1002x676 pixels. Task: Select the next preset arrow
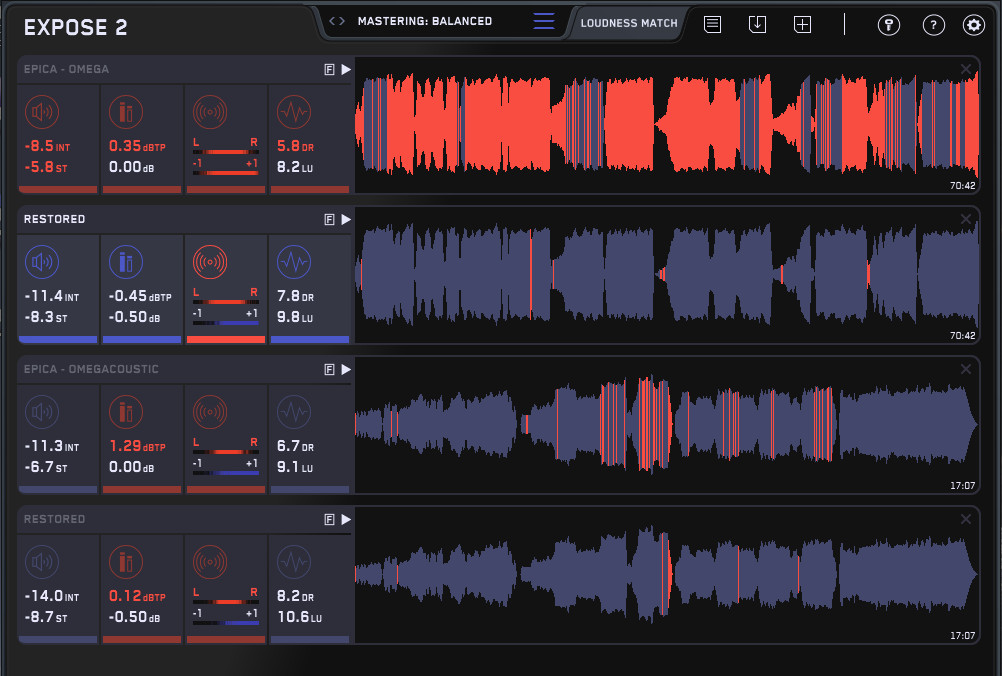coord(342,21)
